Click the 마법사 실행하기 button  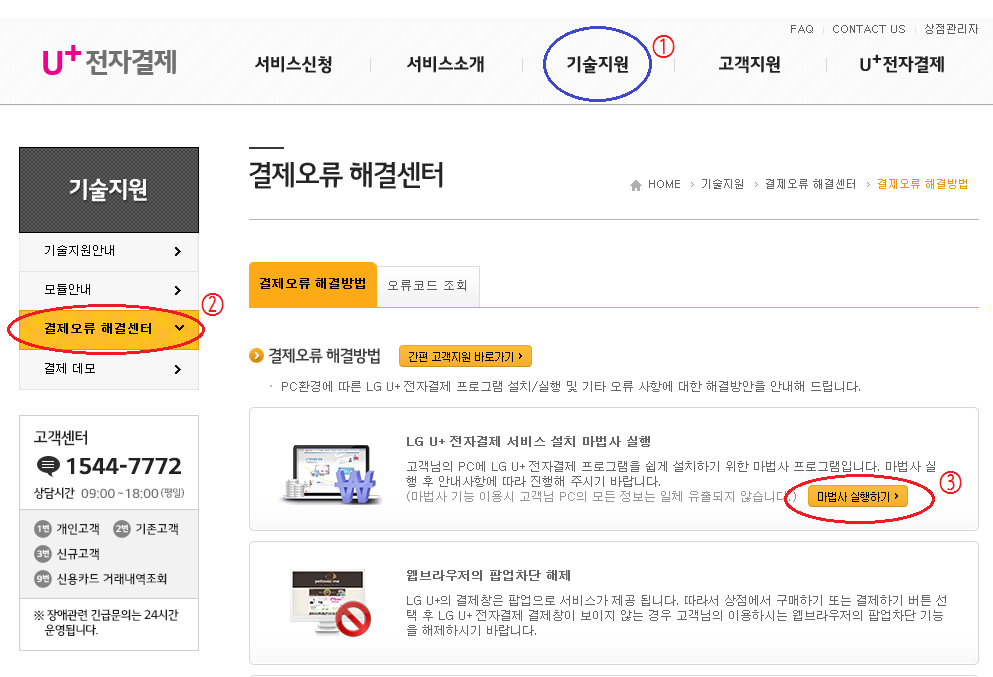tap(858, 497)
